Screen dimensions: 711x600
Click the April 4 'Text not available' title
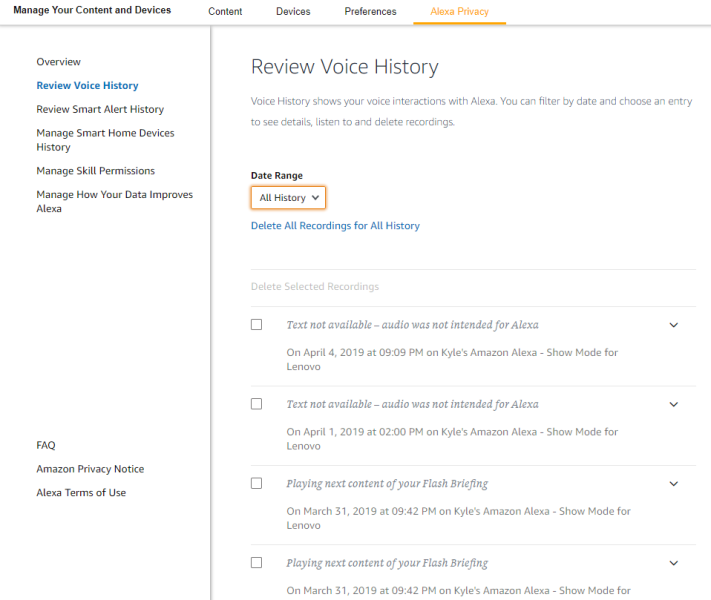tap(412, 325)
